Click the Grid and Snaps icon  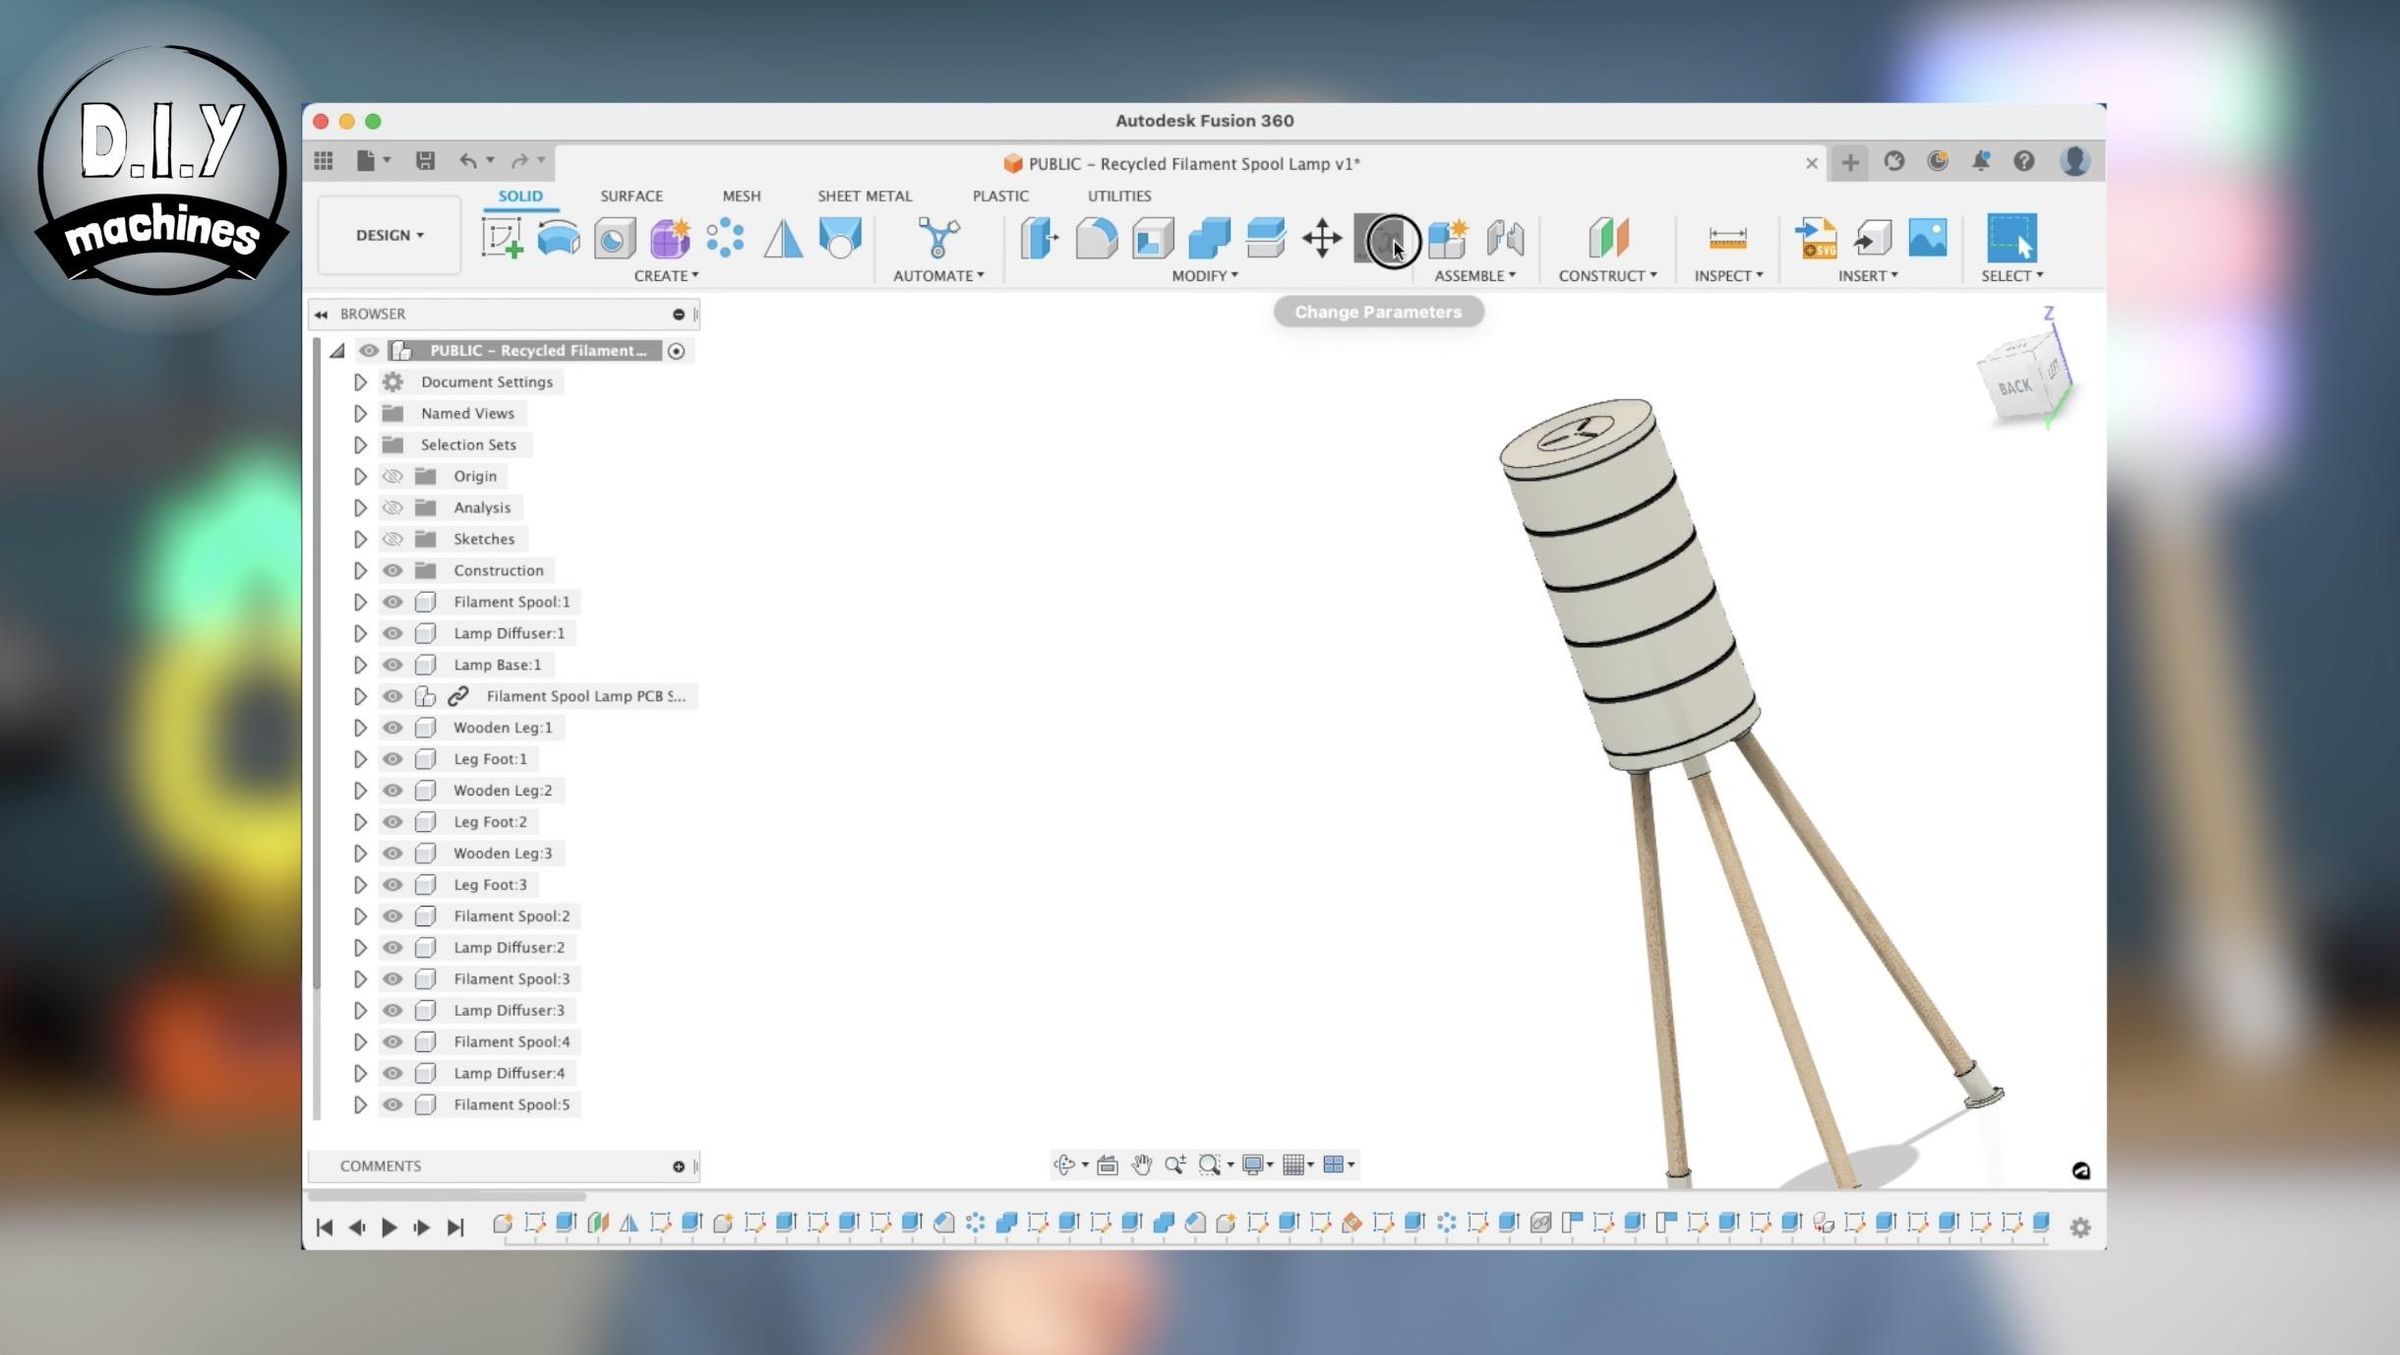pyautogui.click(x=1294, y=1164)
